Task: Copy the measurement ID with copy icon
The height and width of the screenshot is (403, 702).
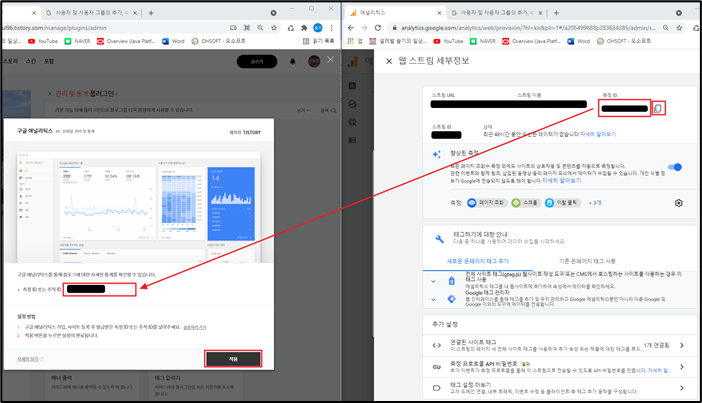Action: [658, 108]
